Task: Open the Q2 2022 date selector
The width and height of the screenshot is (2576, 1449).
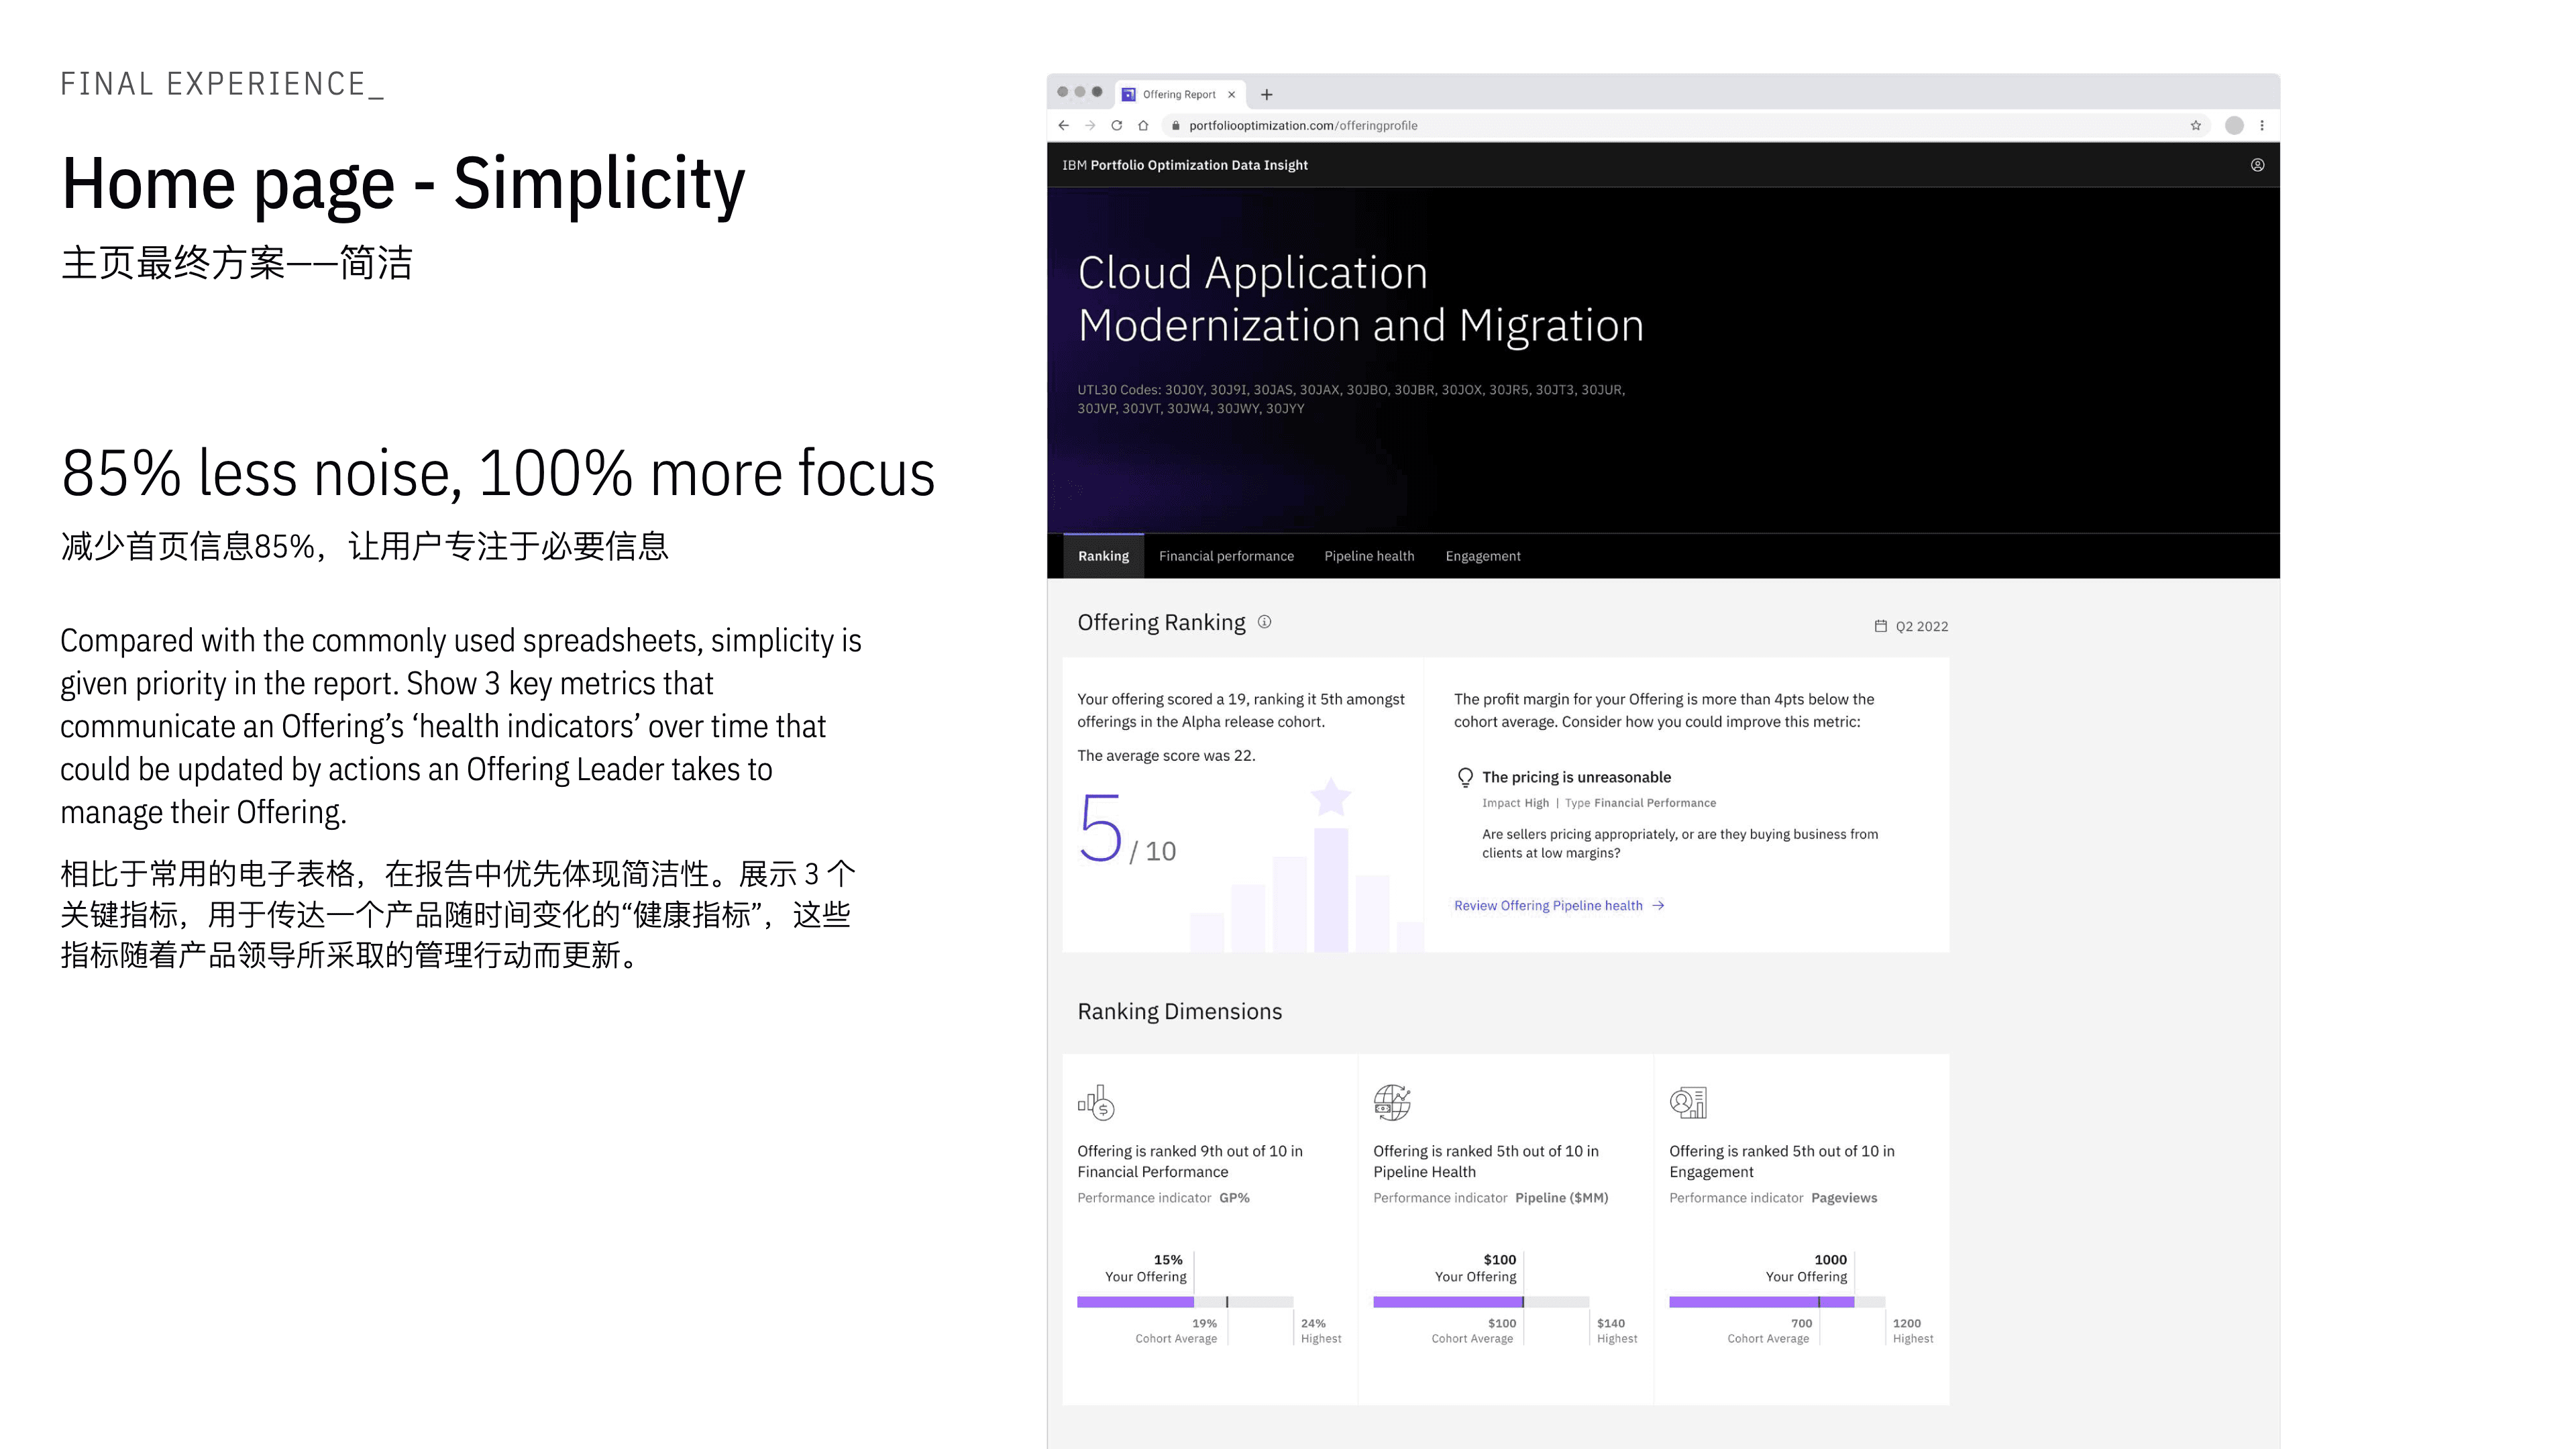Action: [1911, 626]
